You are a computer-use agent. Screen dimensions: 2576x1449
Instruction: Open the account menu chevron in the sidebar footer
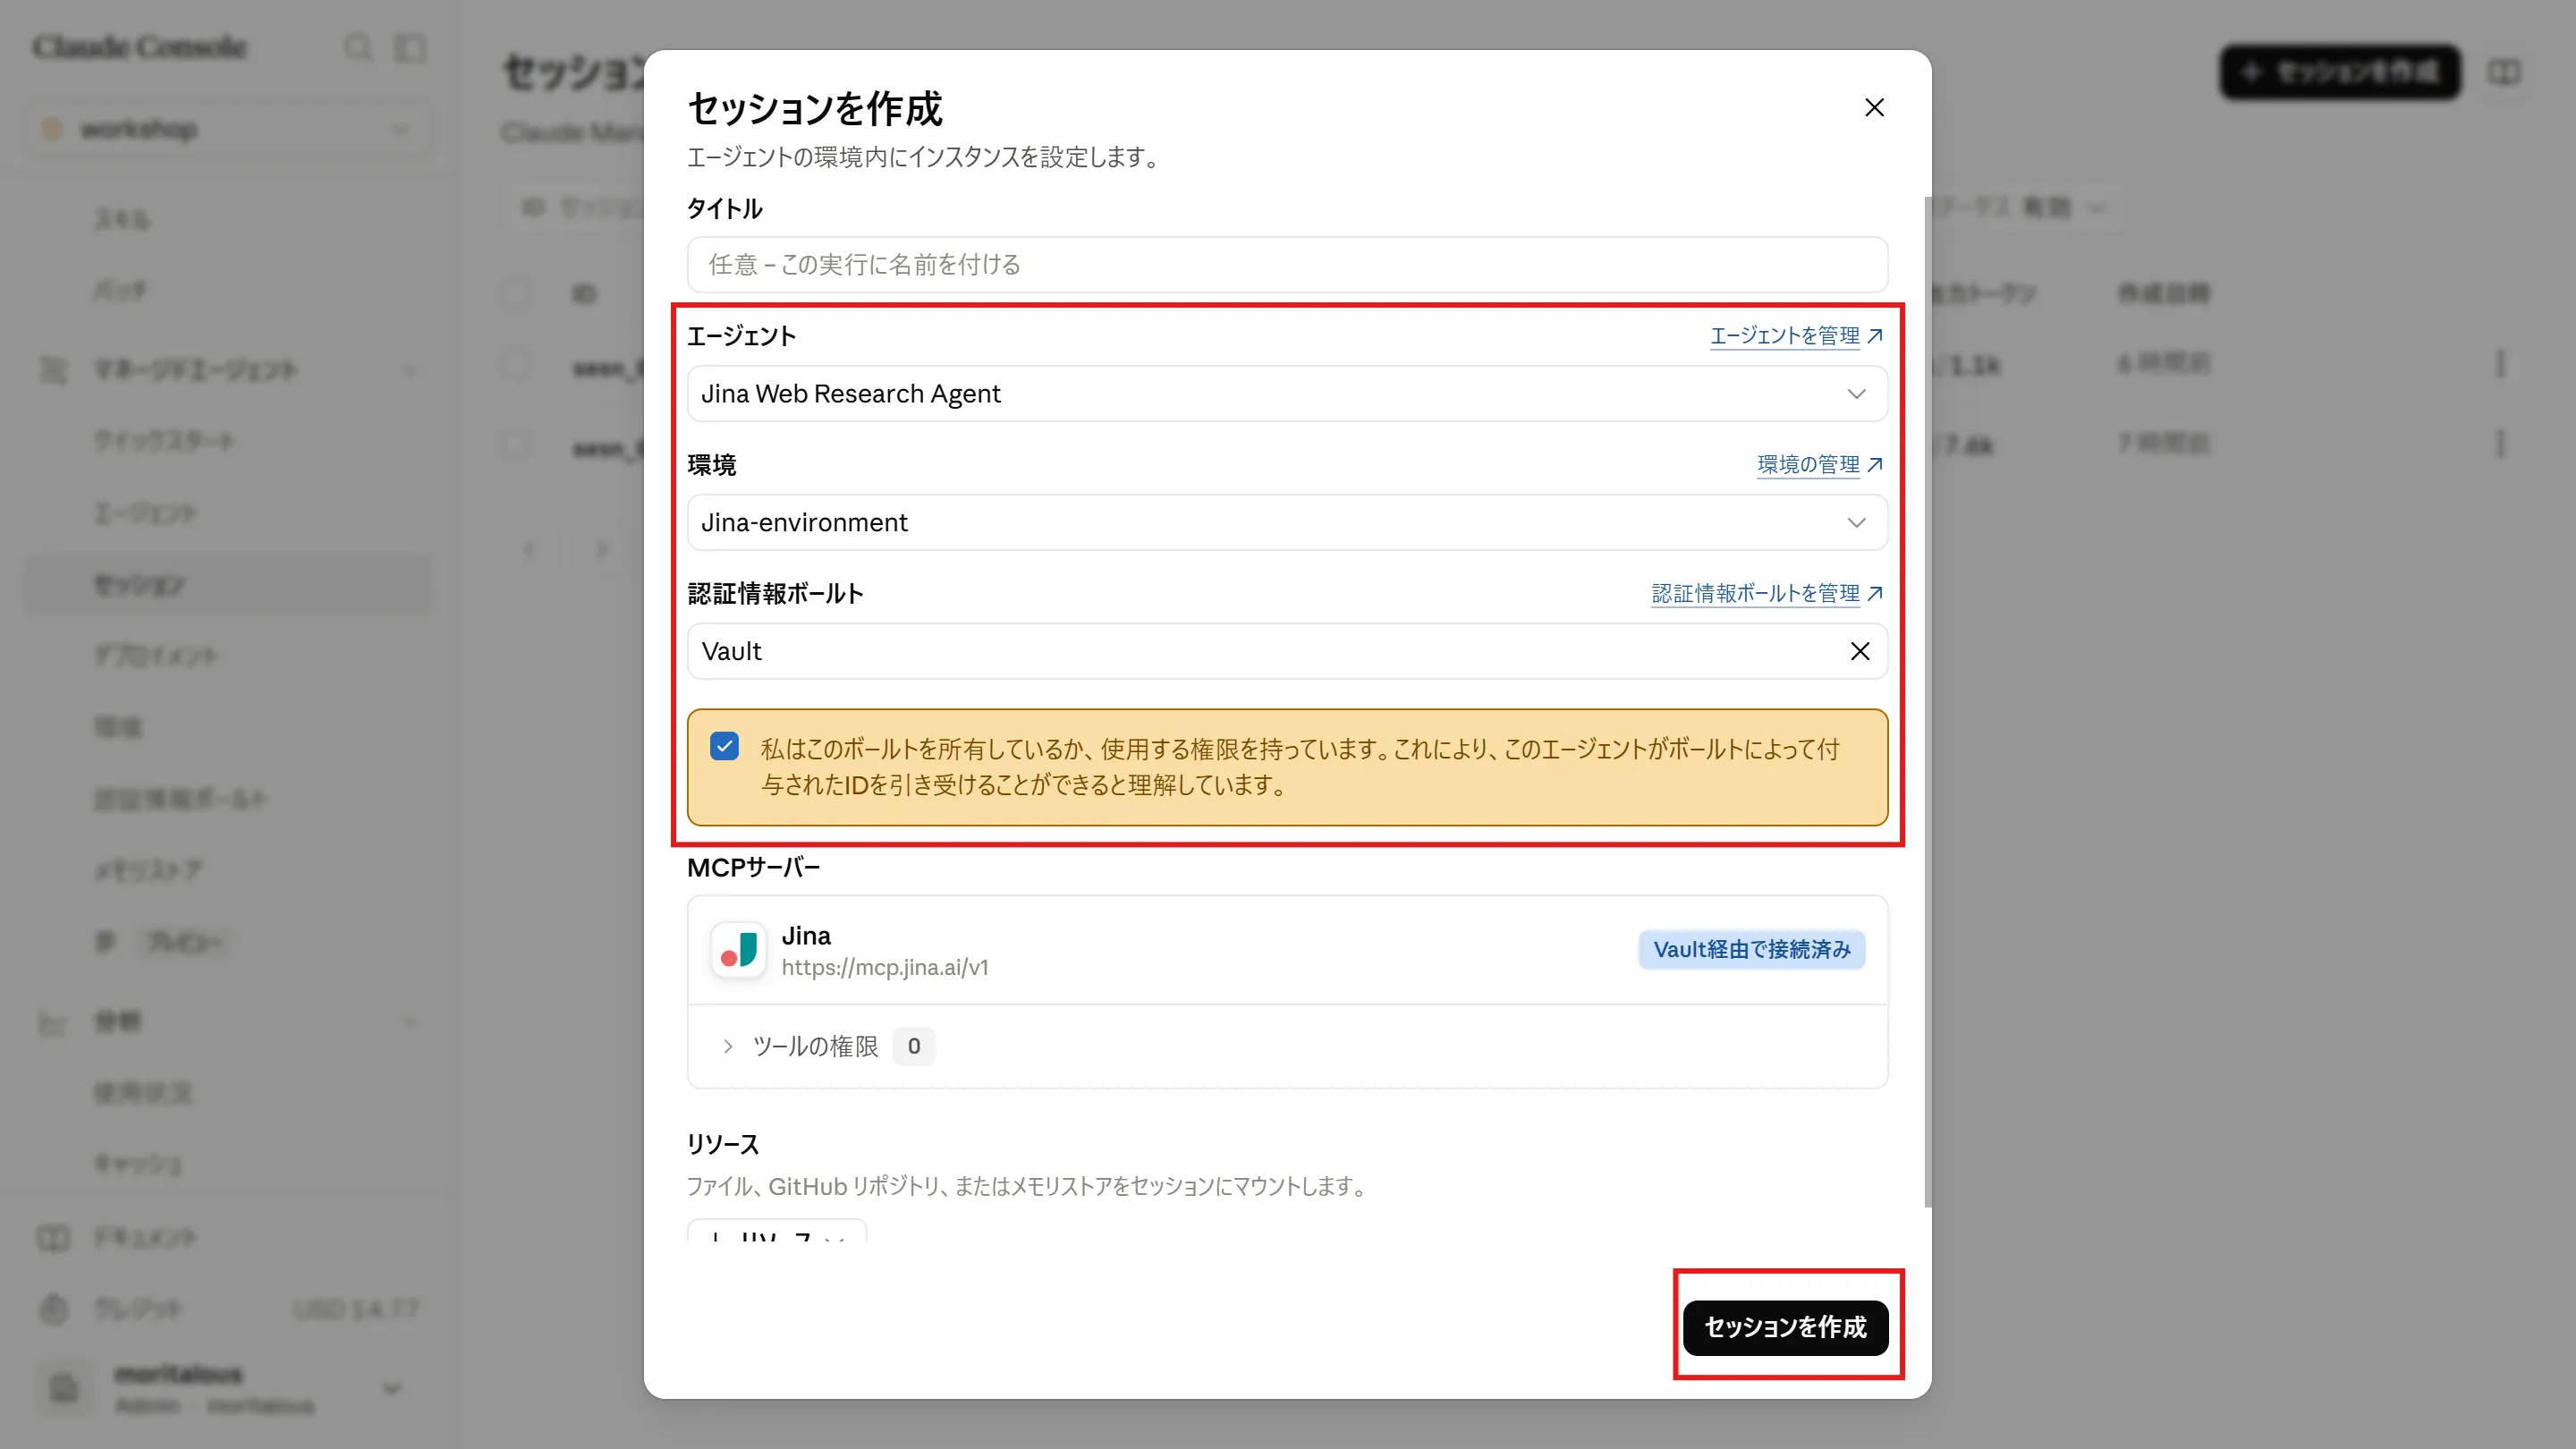[x=392, y=1388]
